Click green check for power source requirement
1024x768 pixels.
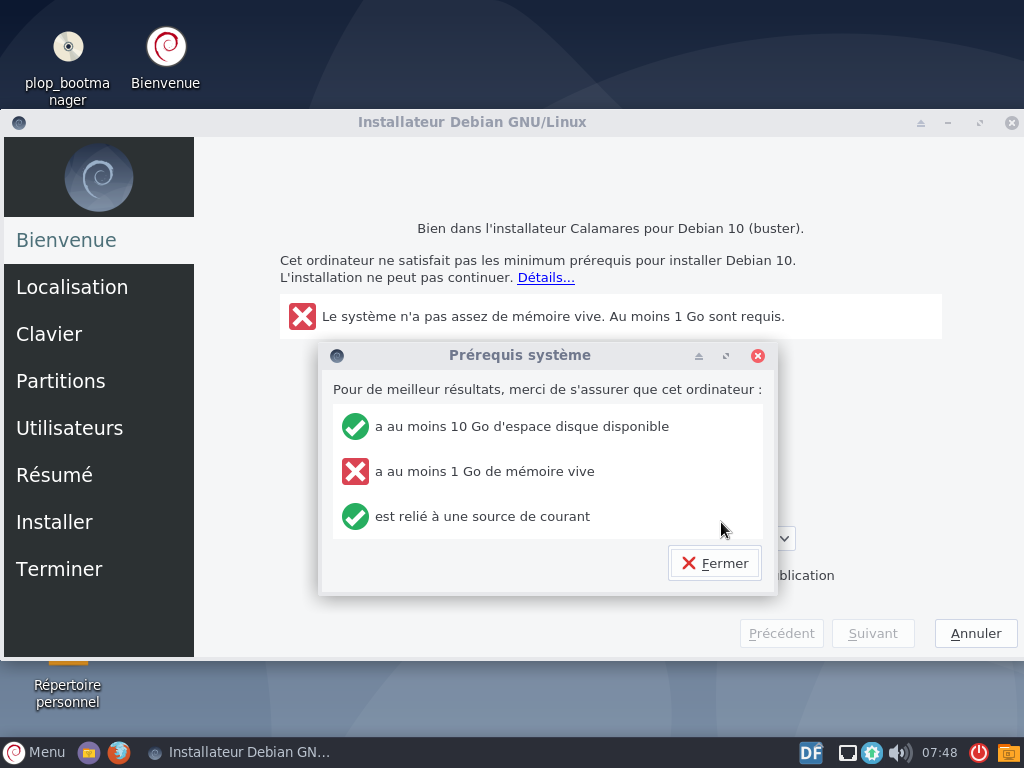(x=355, y=517)
